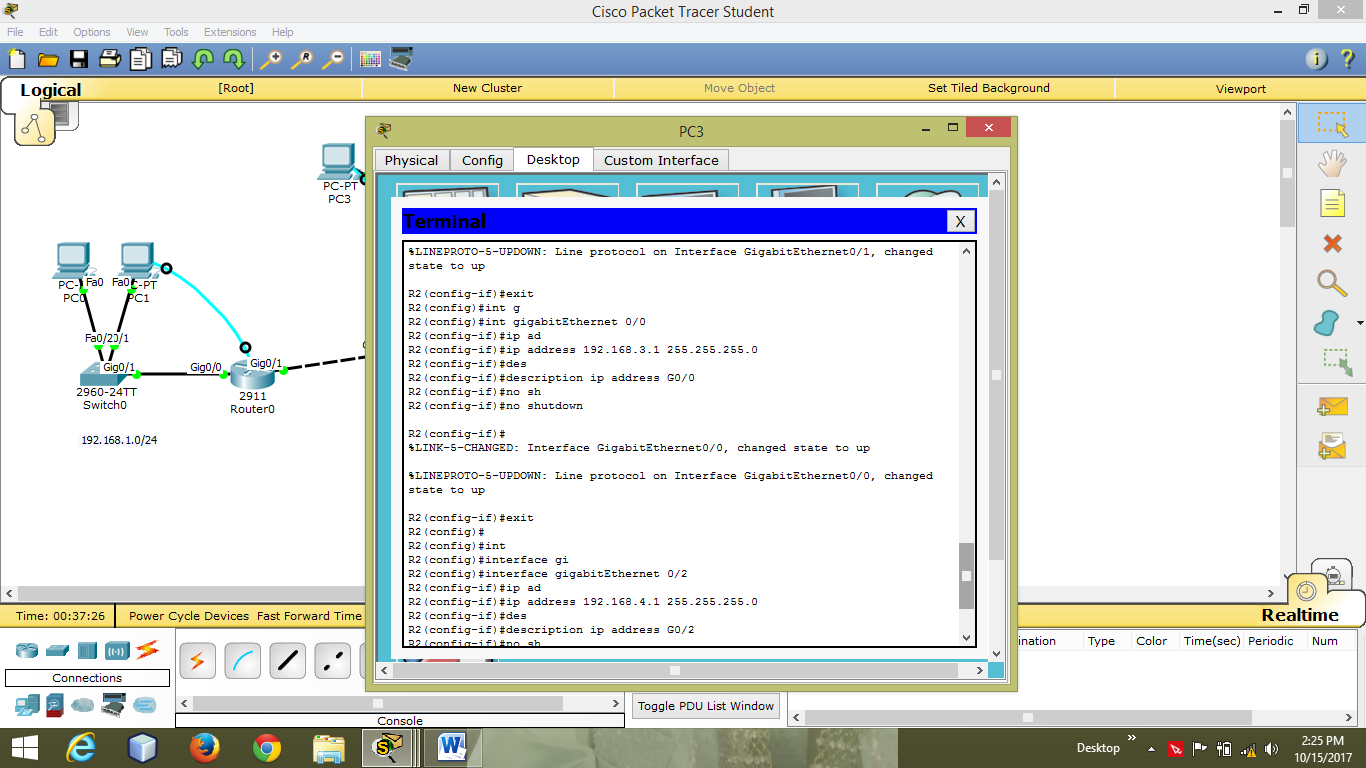Select the Router0 2911 device on canvas

252,377
